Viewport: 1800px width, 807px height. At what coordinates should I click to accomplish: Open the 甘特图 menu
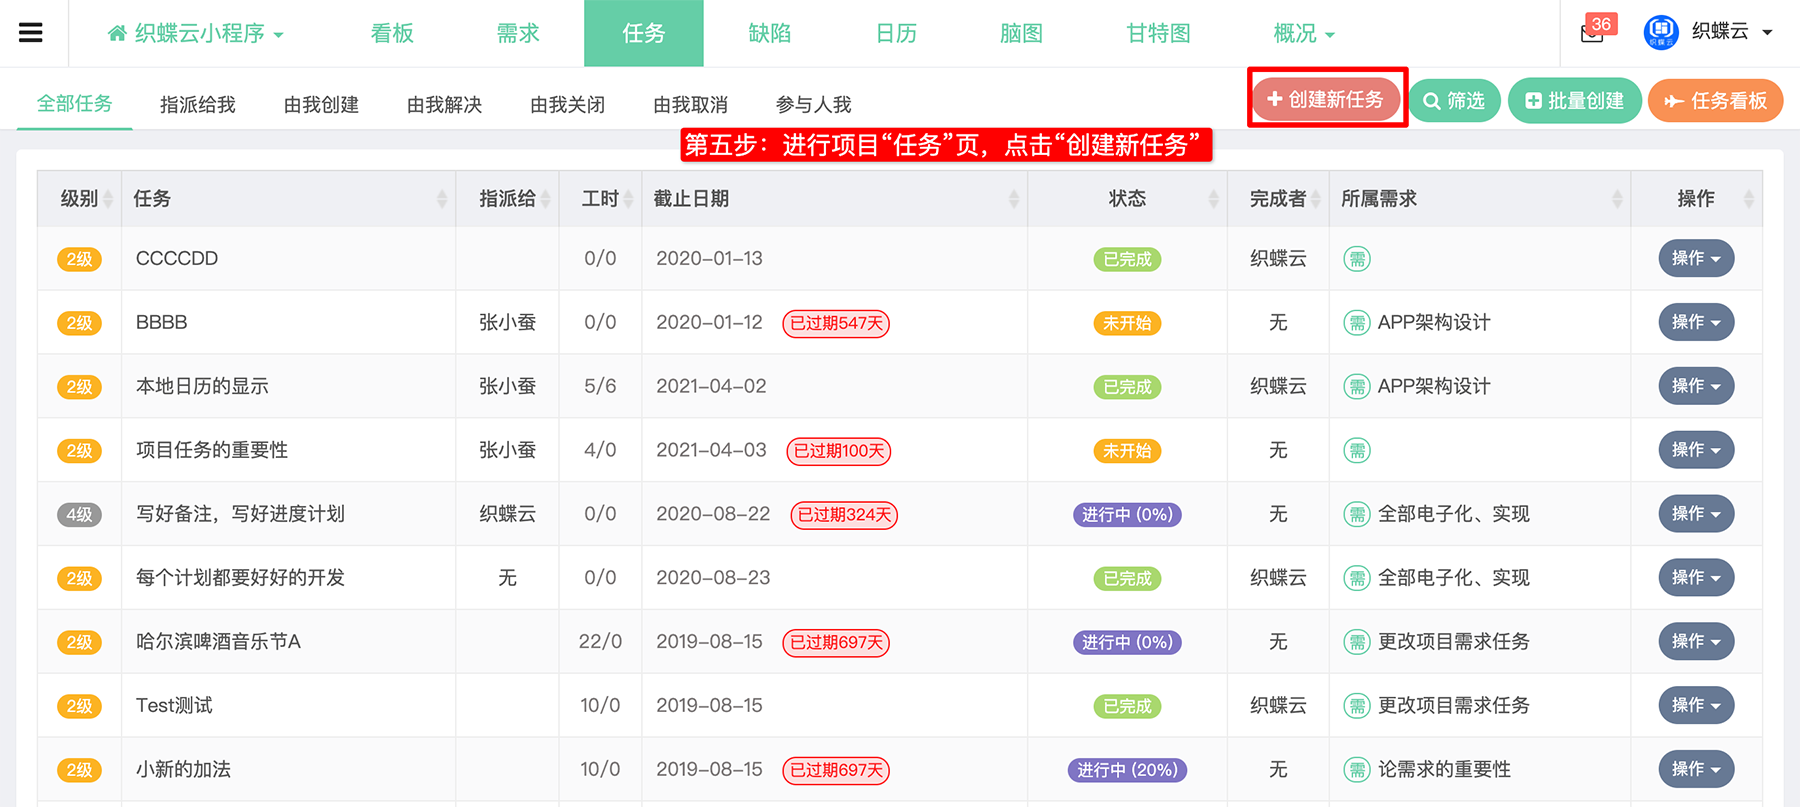1159,33
